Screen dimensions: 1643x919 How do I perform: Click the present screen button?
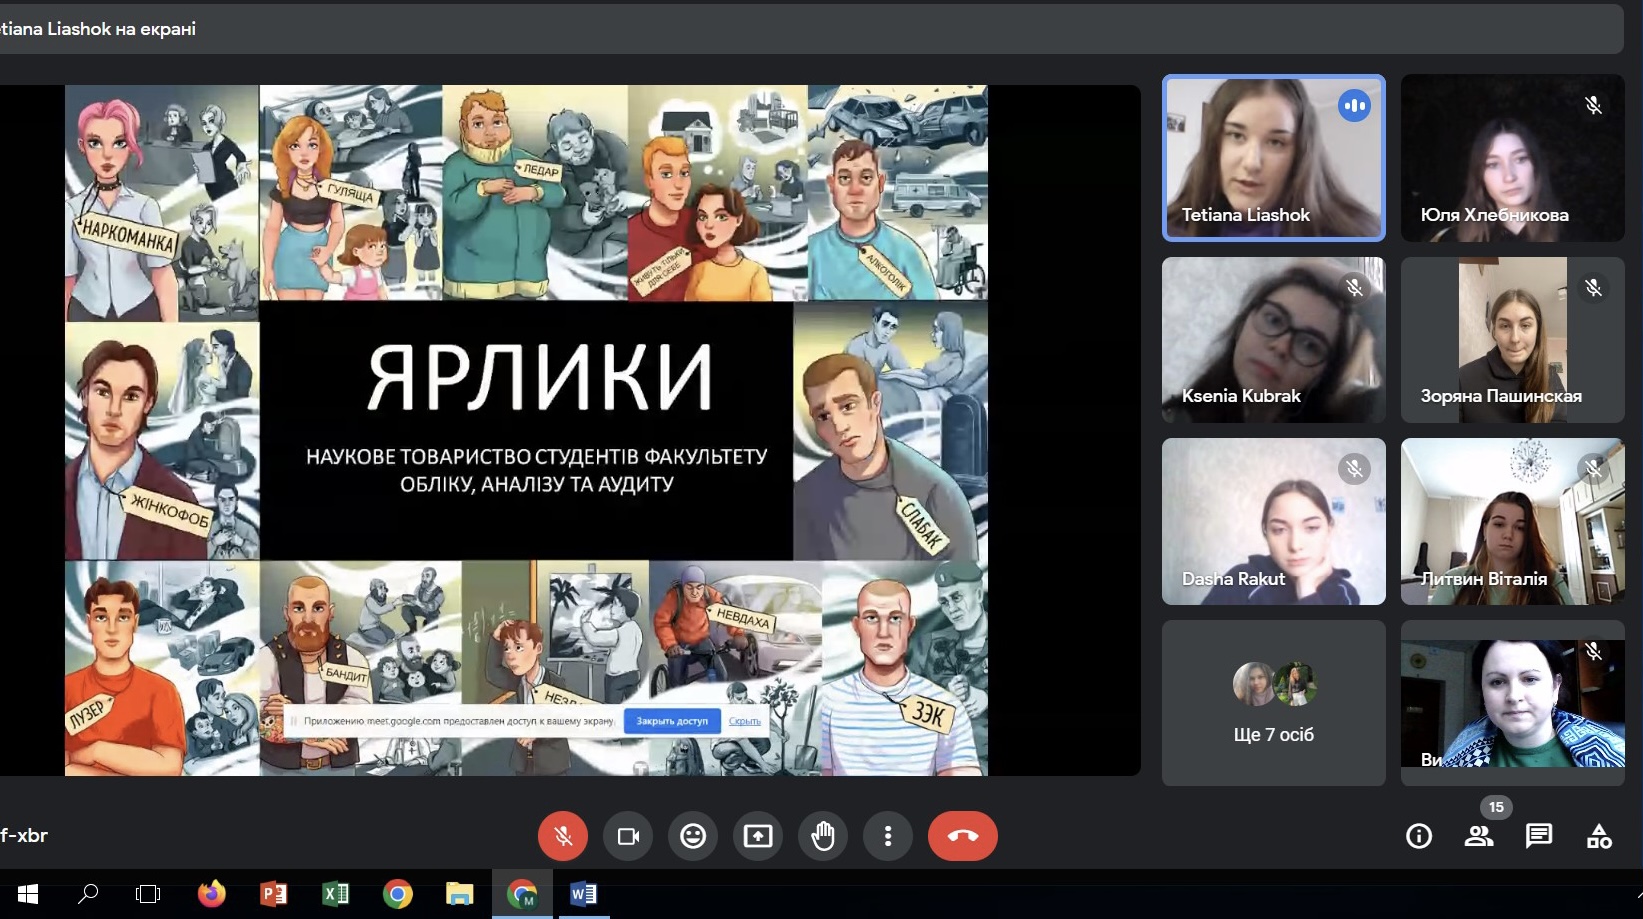758,836
